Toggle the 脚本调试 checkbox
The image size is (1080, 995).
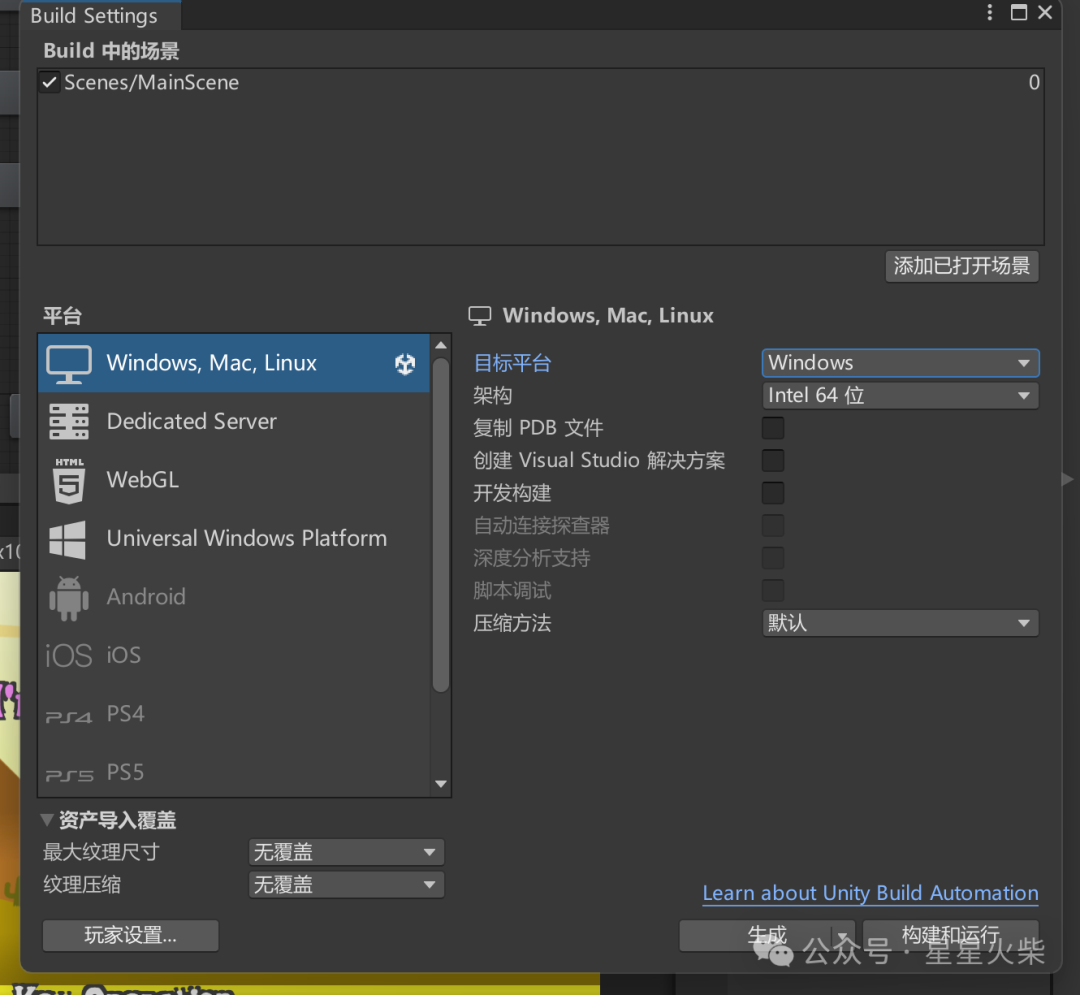point(773,590)
